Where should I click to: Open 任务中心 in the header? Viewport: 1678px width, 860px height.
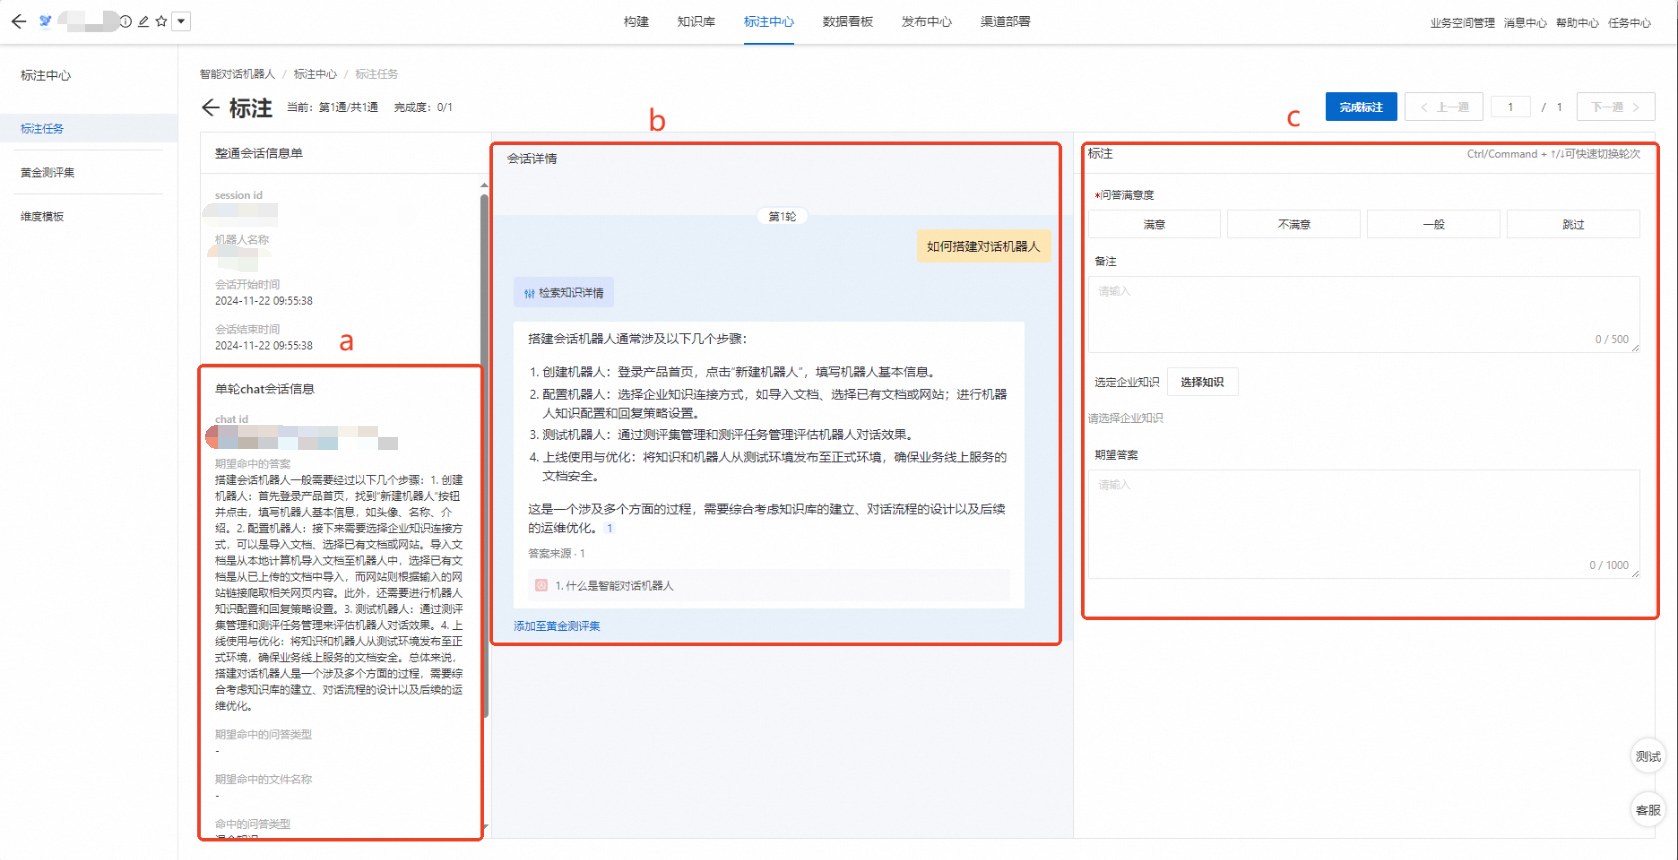(1629, 23)
